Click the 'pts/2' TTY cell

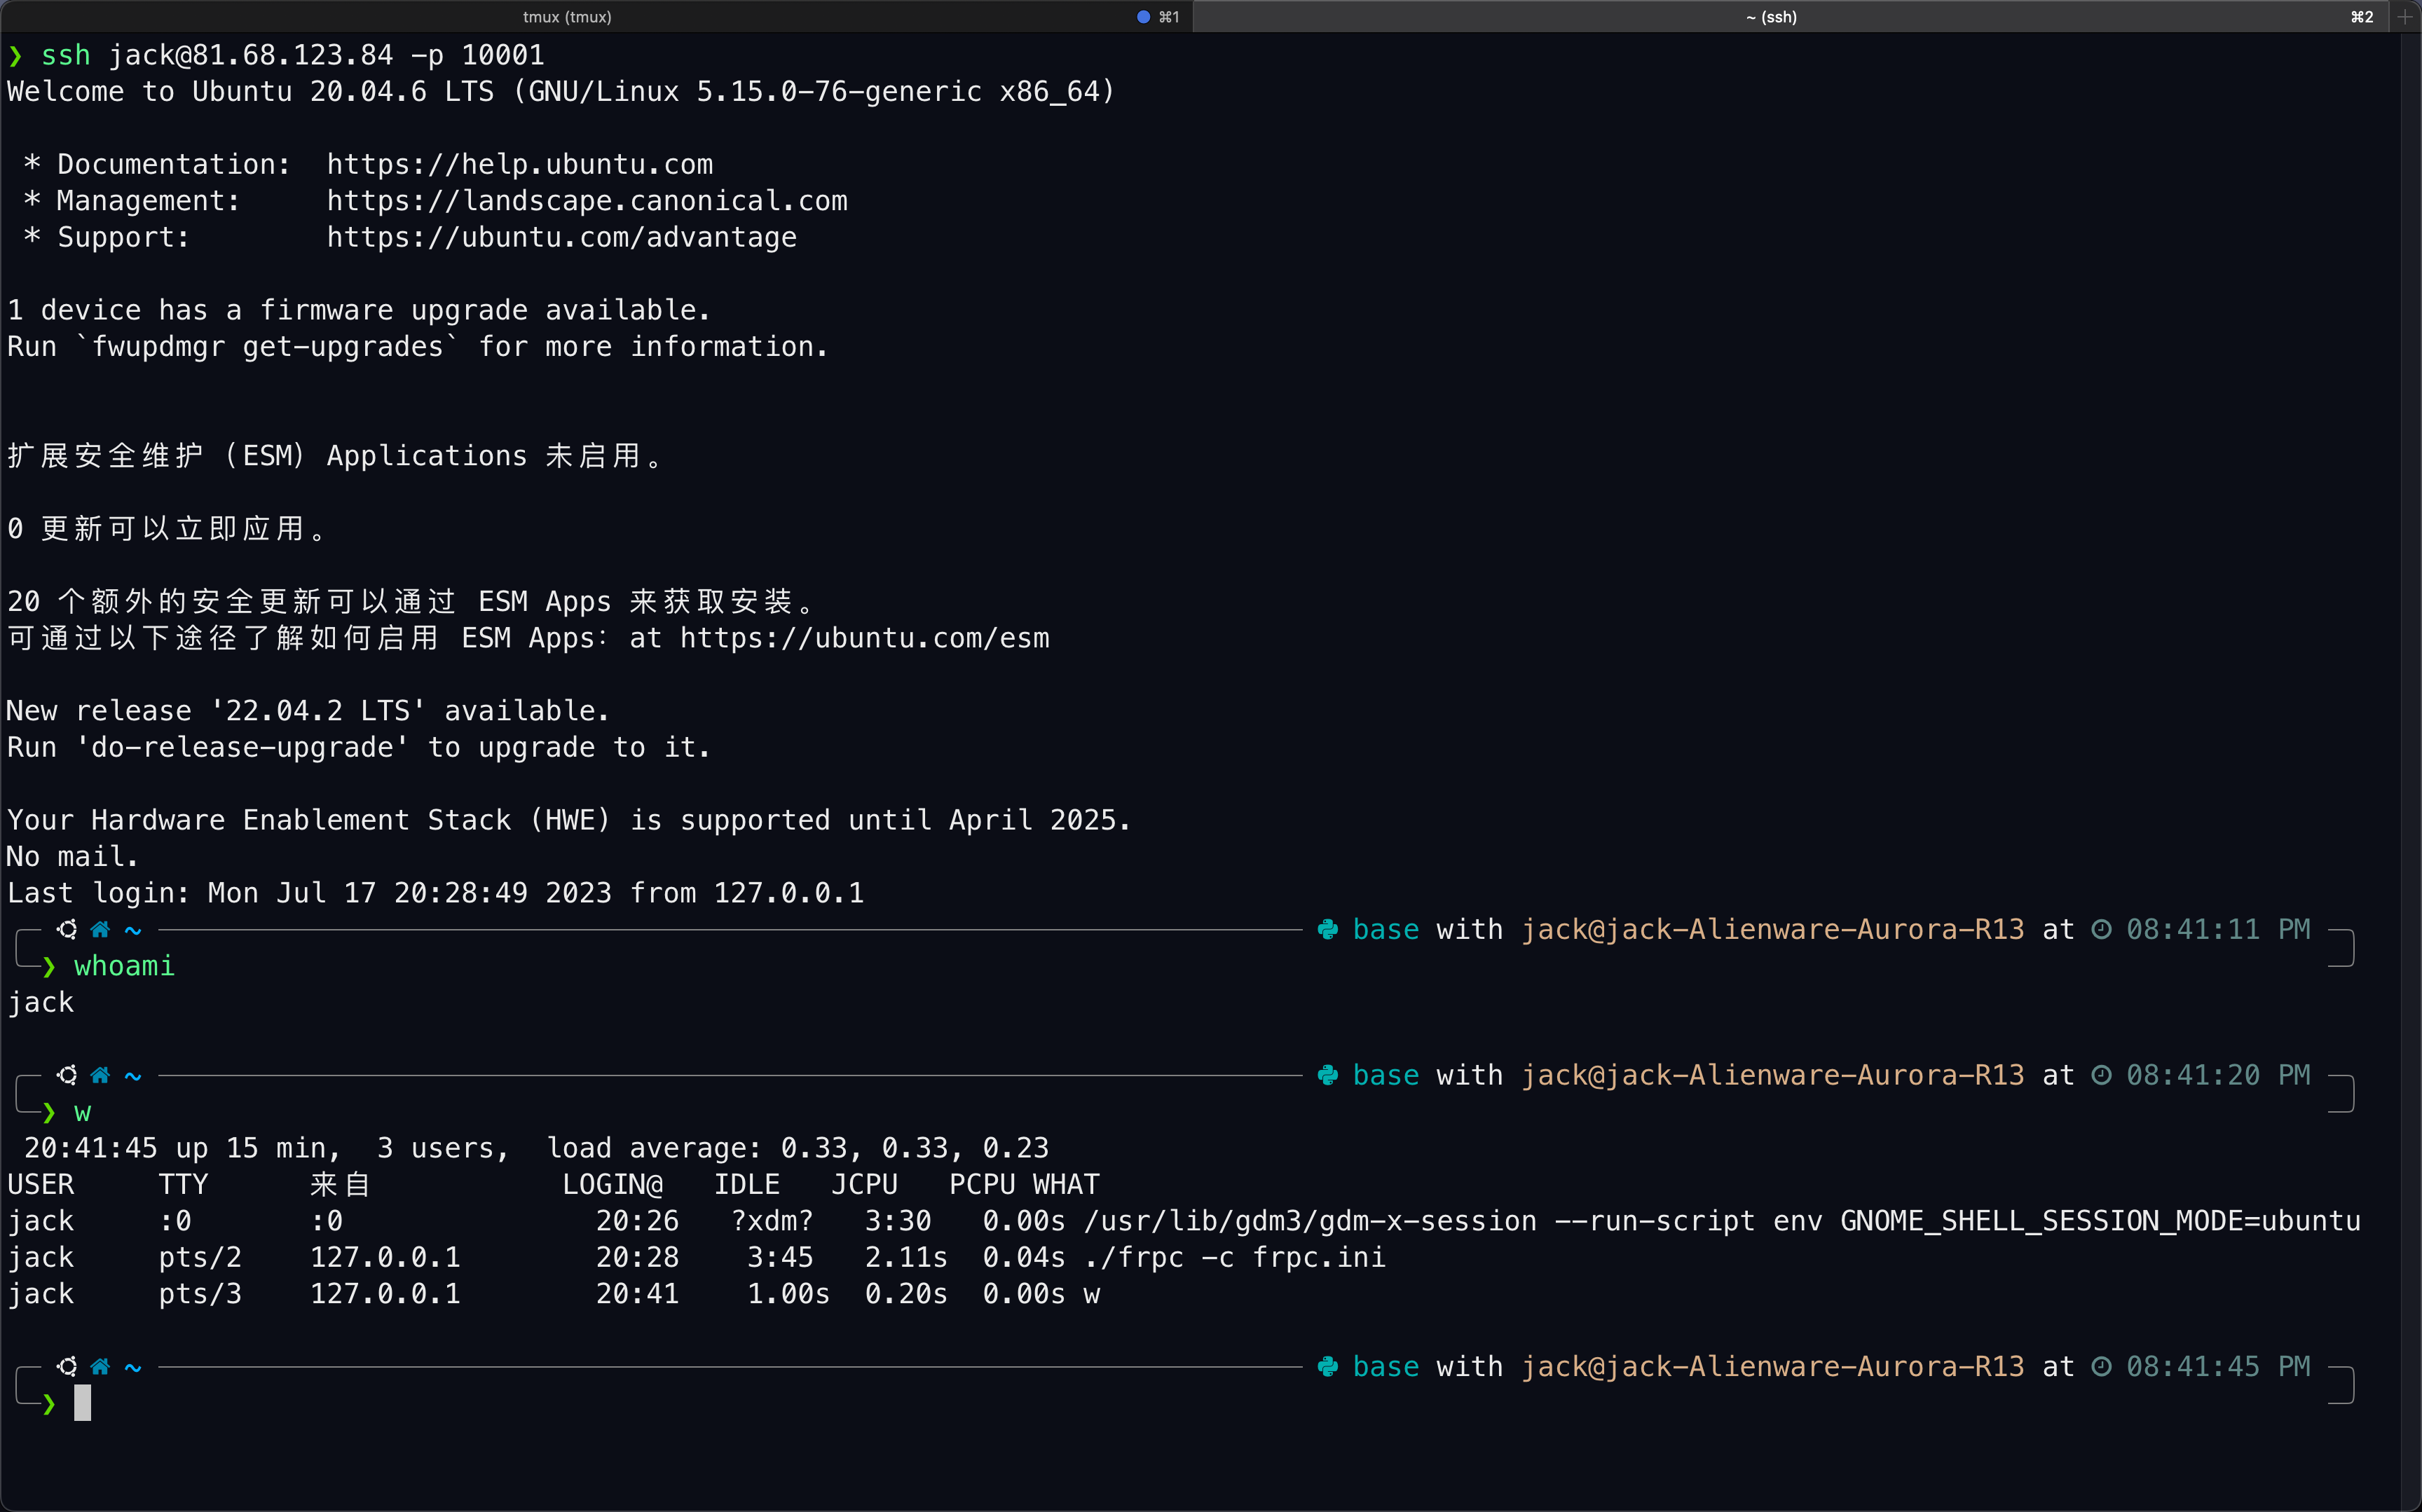click(x=200, y=1257)
